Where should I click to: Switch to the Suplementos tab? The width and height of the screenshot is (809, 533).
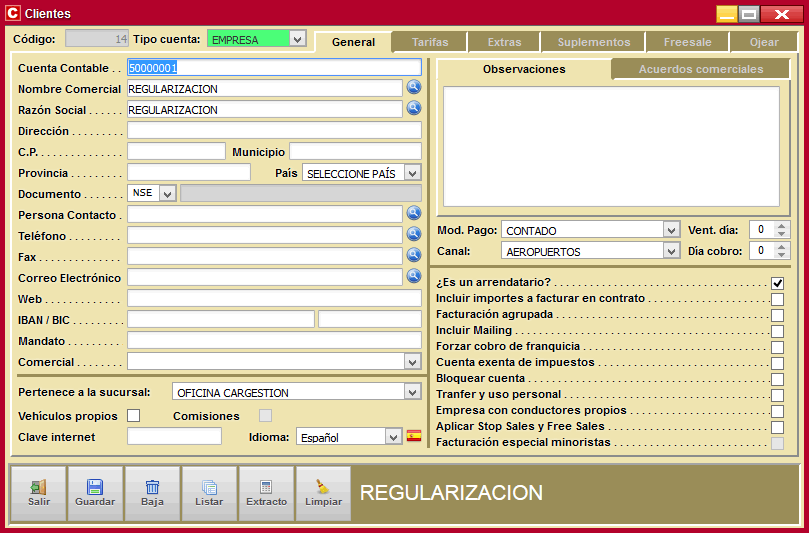point(593,42)
